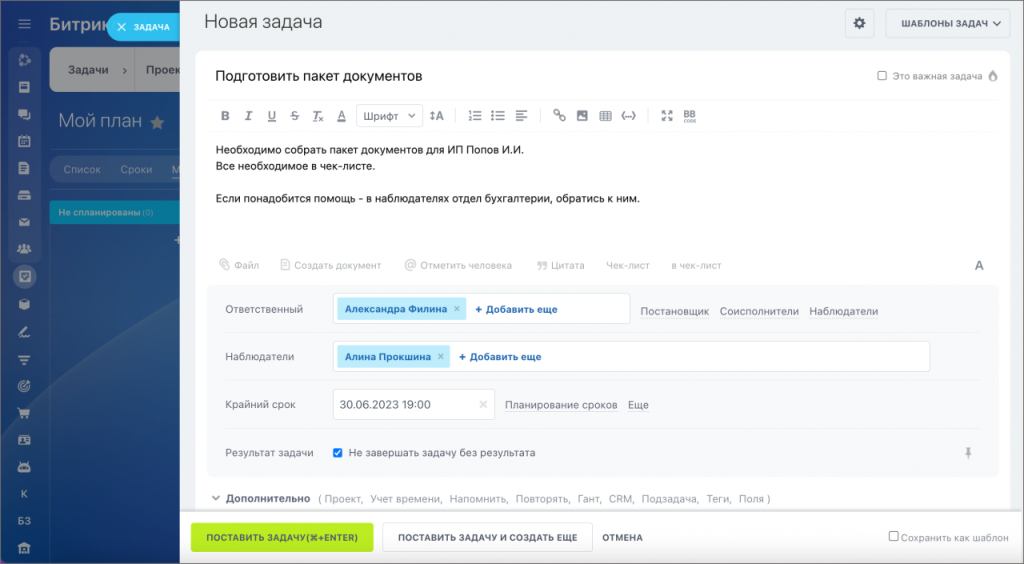Expand the "Дополнительно" section

coord(267,498)
